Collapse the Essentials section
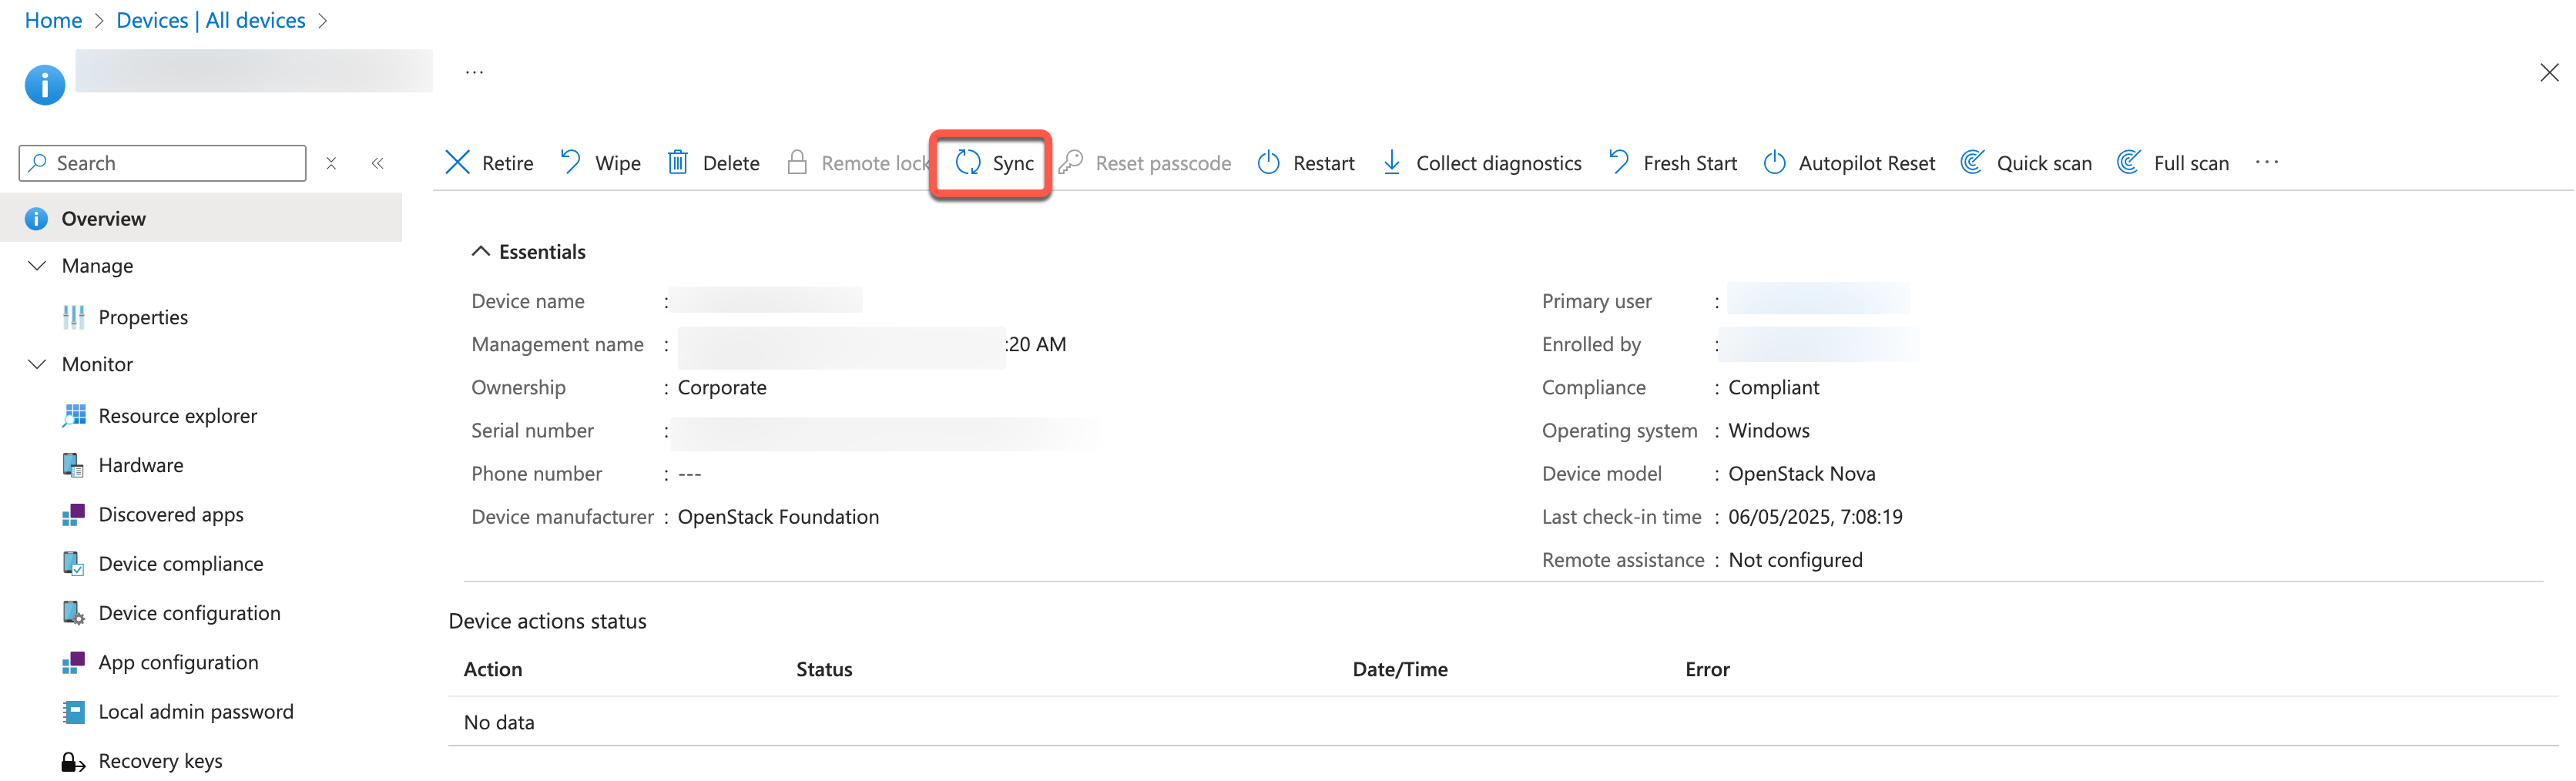 click(481, 252)
